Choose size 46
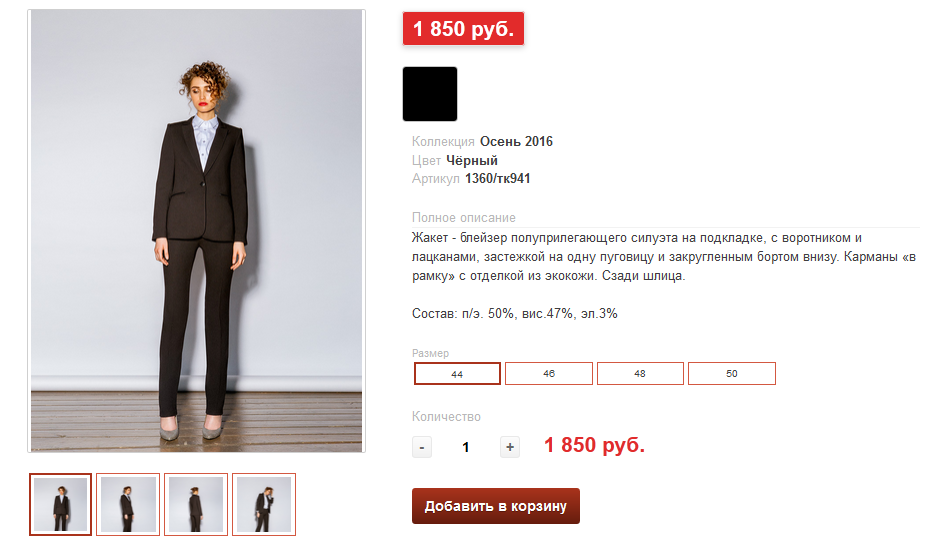 [549, 373]
